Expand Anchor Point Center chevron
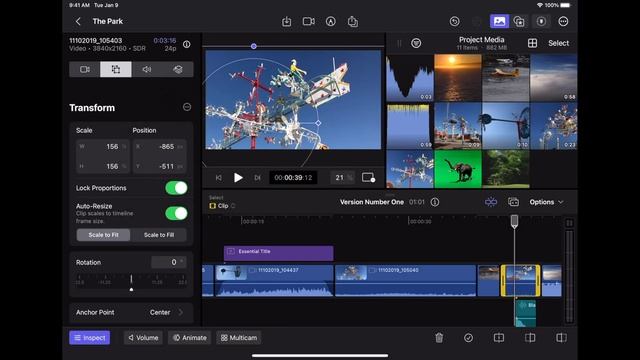Viewport: 640px width, 360px height. point(180,312)
